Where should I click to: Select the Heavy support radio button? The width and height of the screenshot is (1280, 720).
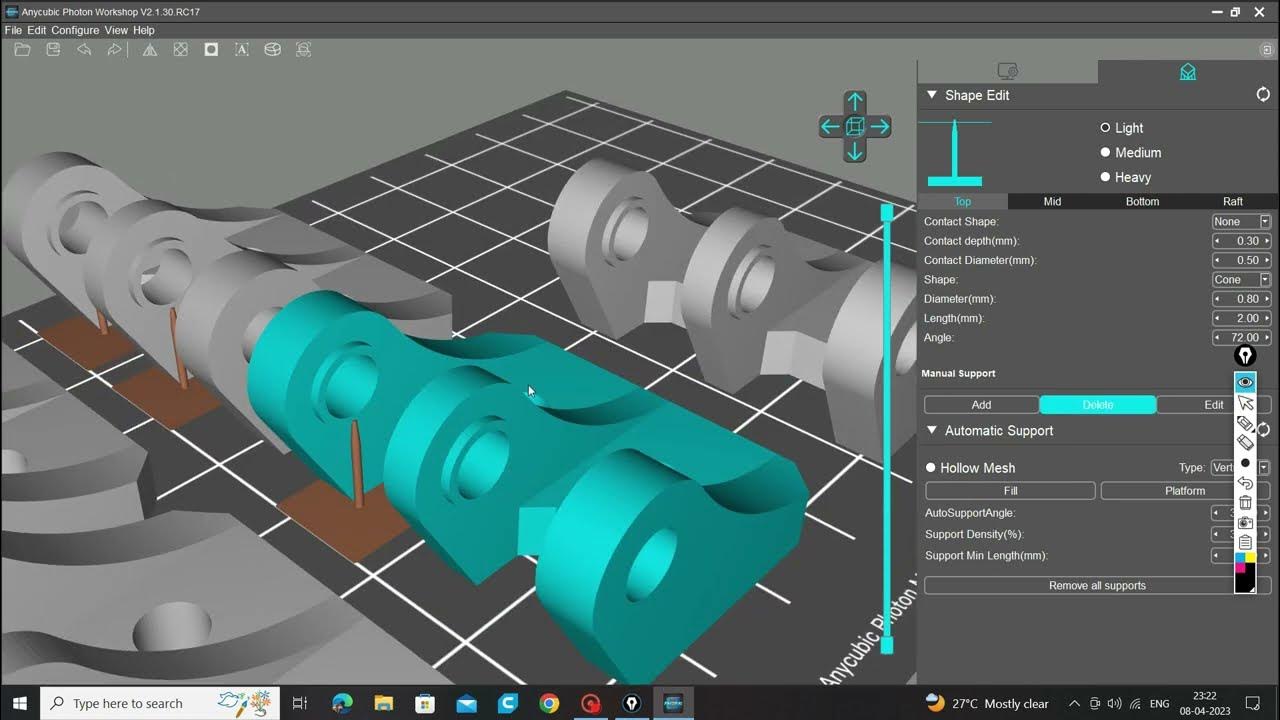[1105, 177]
